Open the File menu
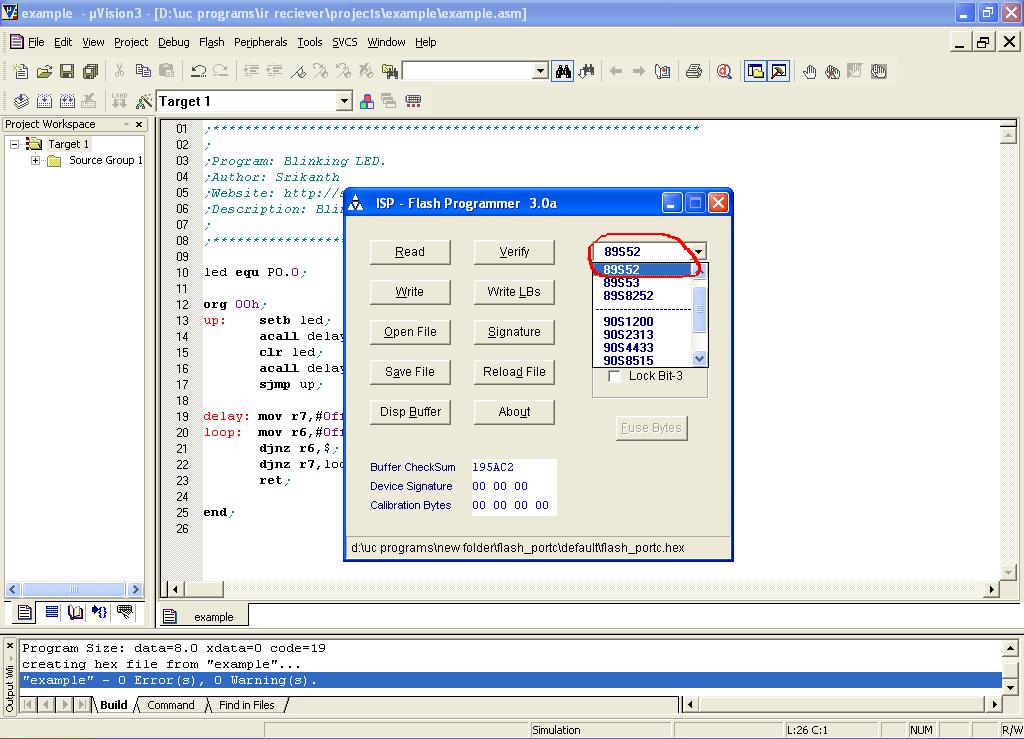Image resolution: width=1024 pixels, height=739 pixels. pos(36,42)
